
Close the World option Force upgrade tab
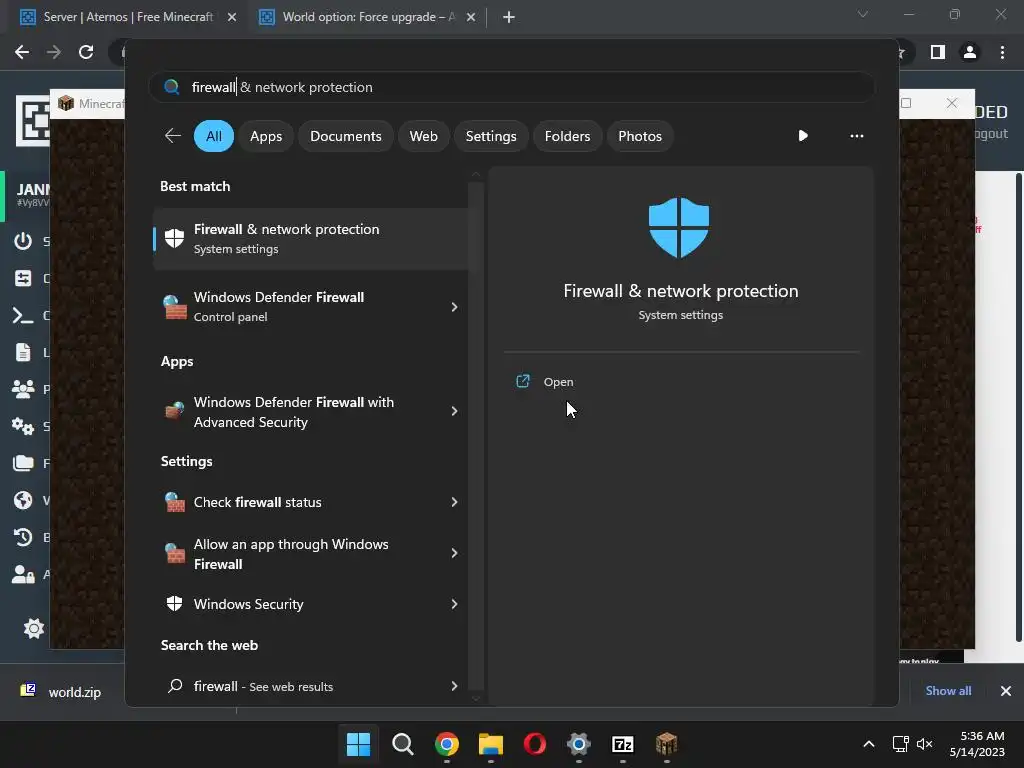point(471,18)
